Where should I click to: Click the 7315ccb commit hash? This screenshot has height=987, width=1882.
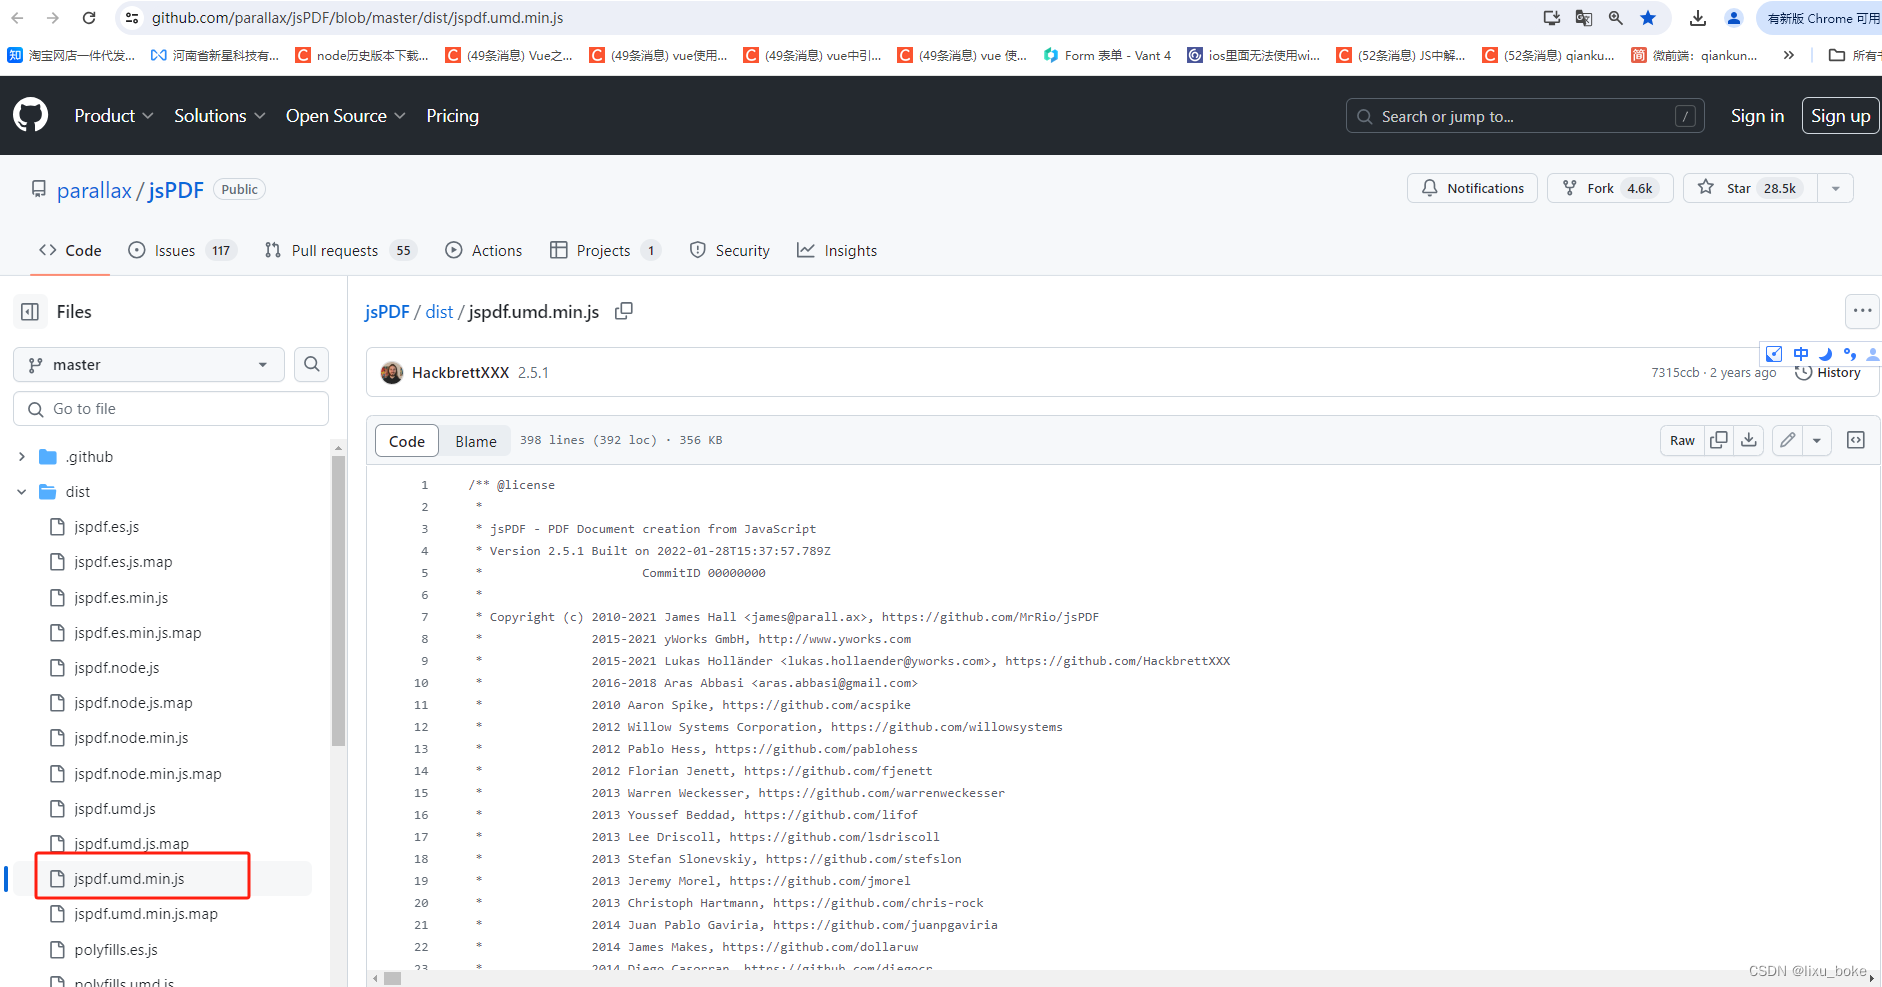[x=1675, y=372]
